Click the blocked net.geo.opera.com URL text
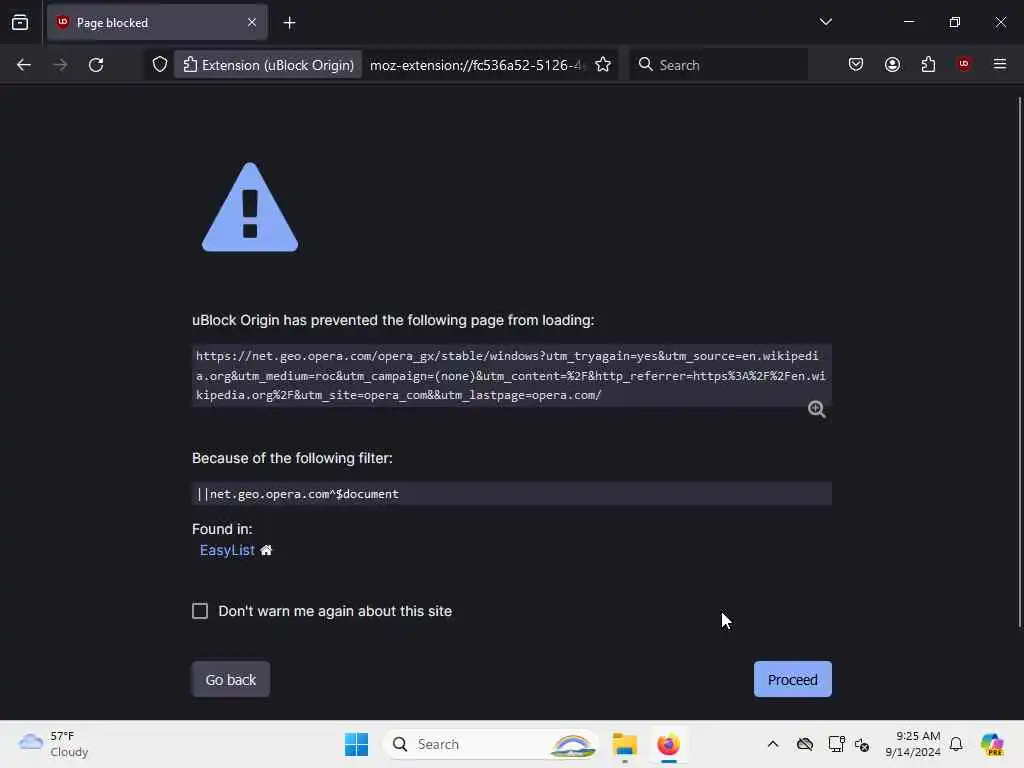1024x768 pixels. pyautogui.click(x=511, y=376)
